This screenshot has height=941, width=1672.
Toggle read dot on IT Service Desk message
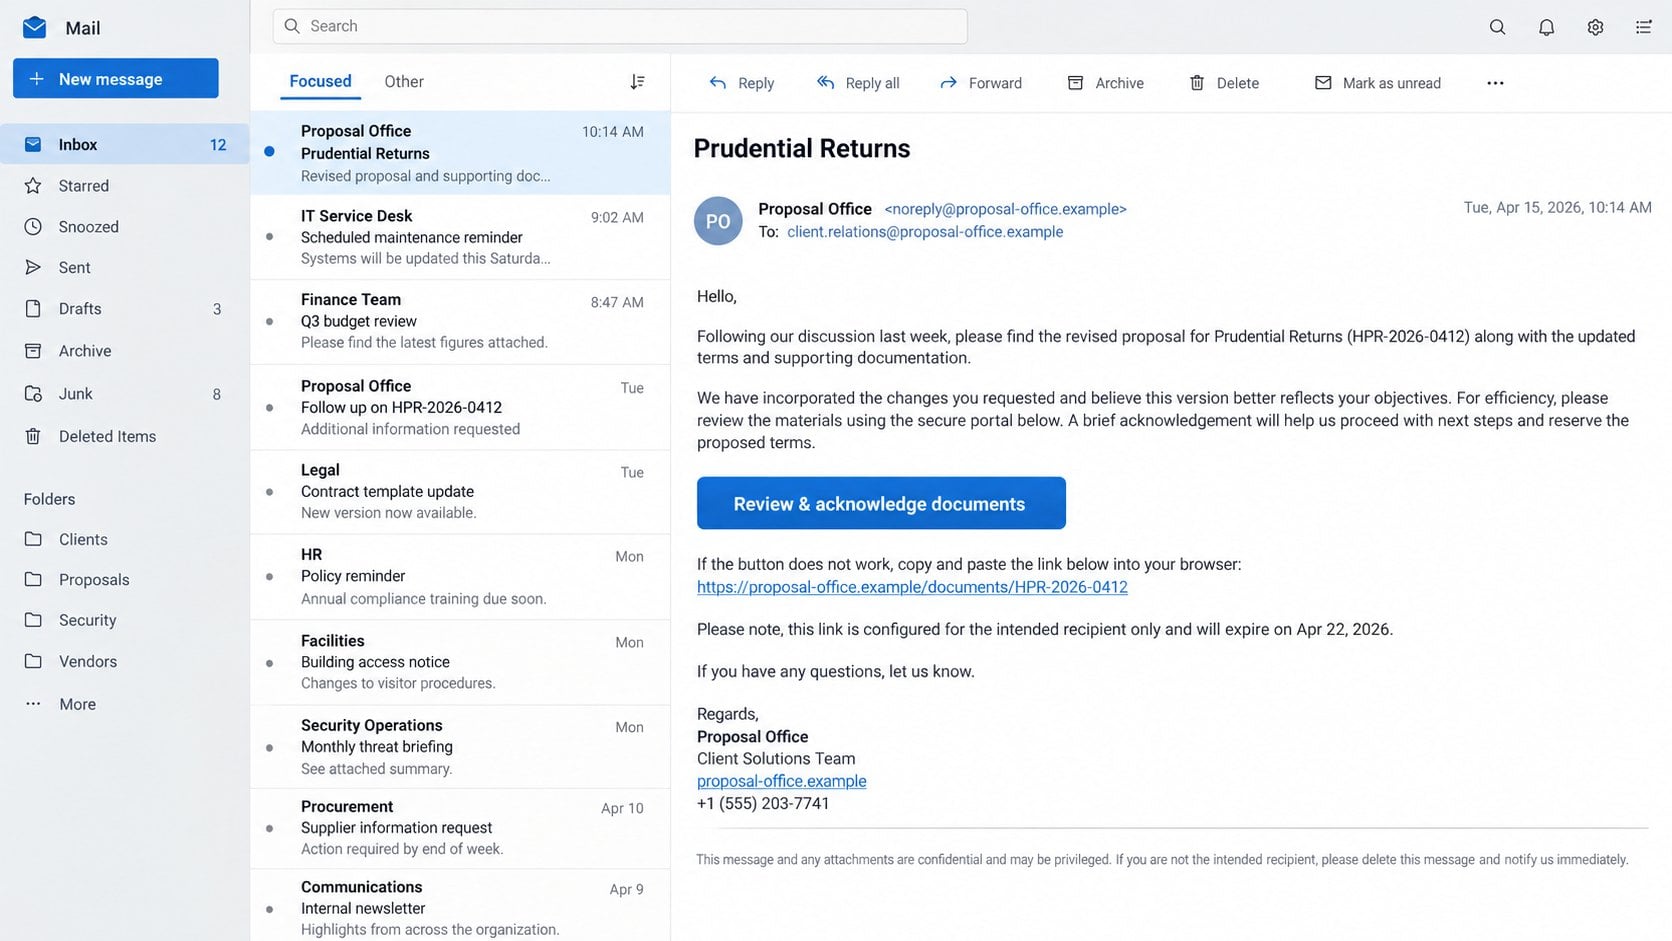click(269, 237)
